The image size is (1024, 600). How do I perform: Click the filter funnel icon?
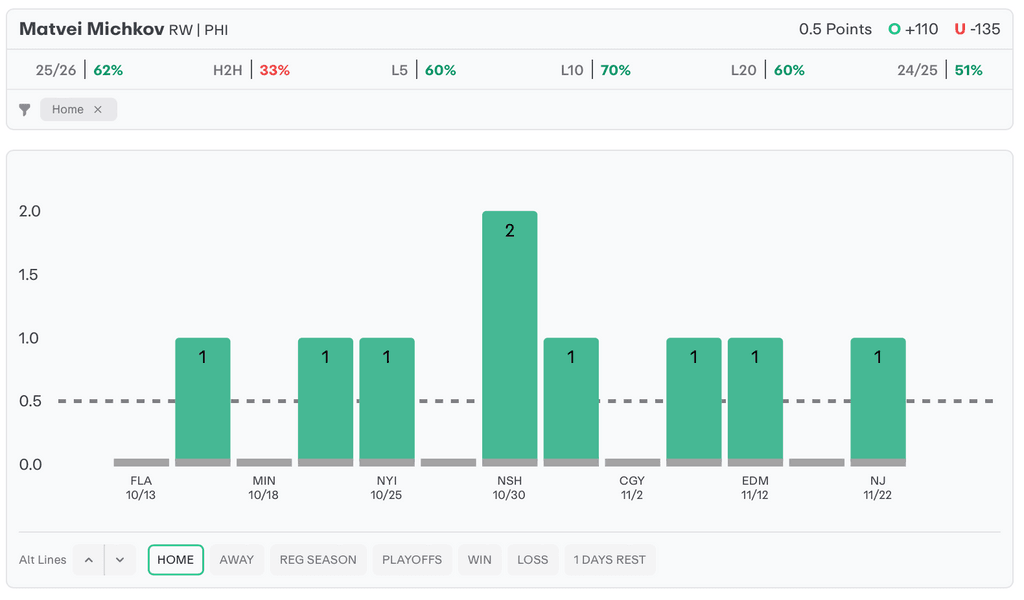click(25, 110)
